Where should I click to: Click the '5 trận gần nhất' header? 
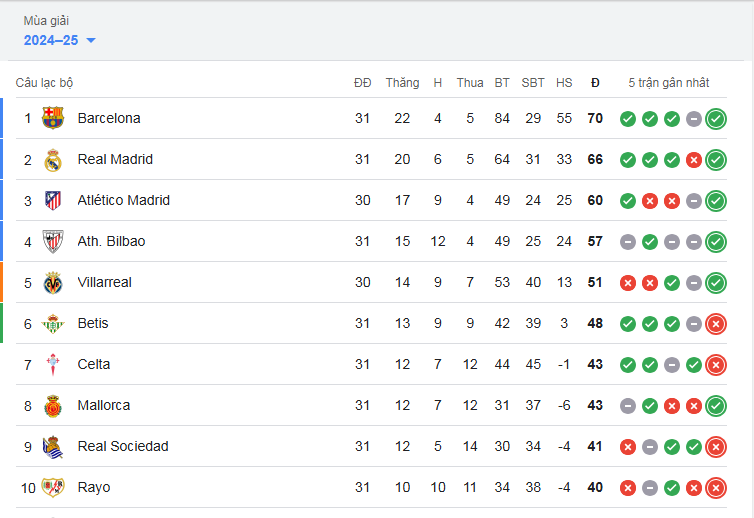pyautogui.click(x=668, y=83)
